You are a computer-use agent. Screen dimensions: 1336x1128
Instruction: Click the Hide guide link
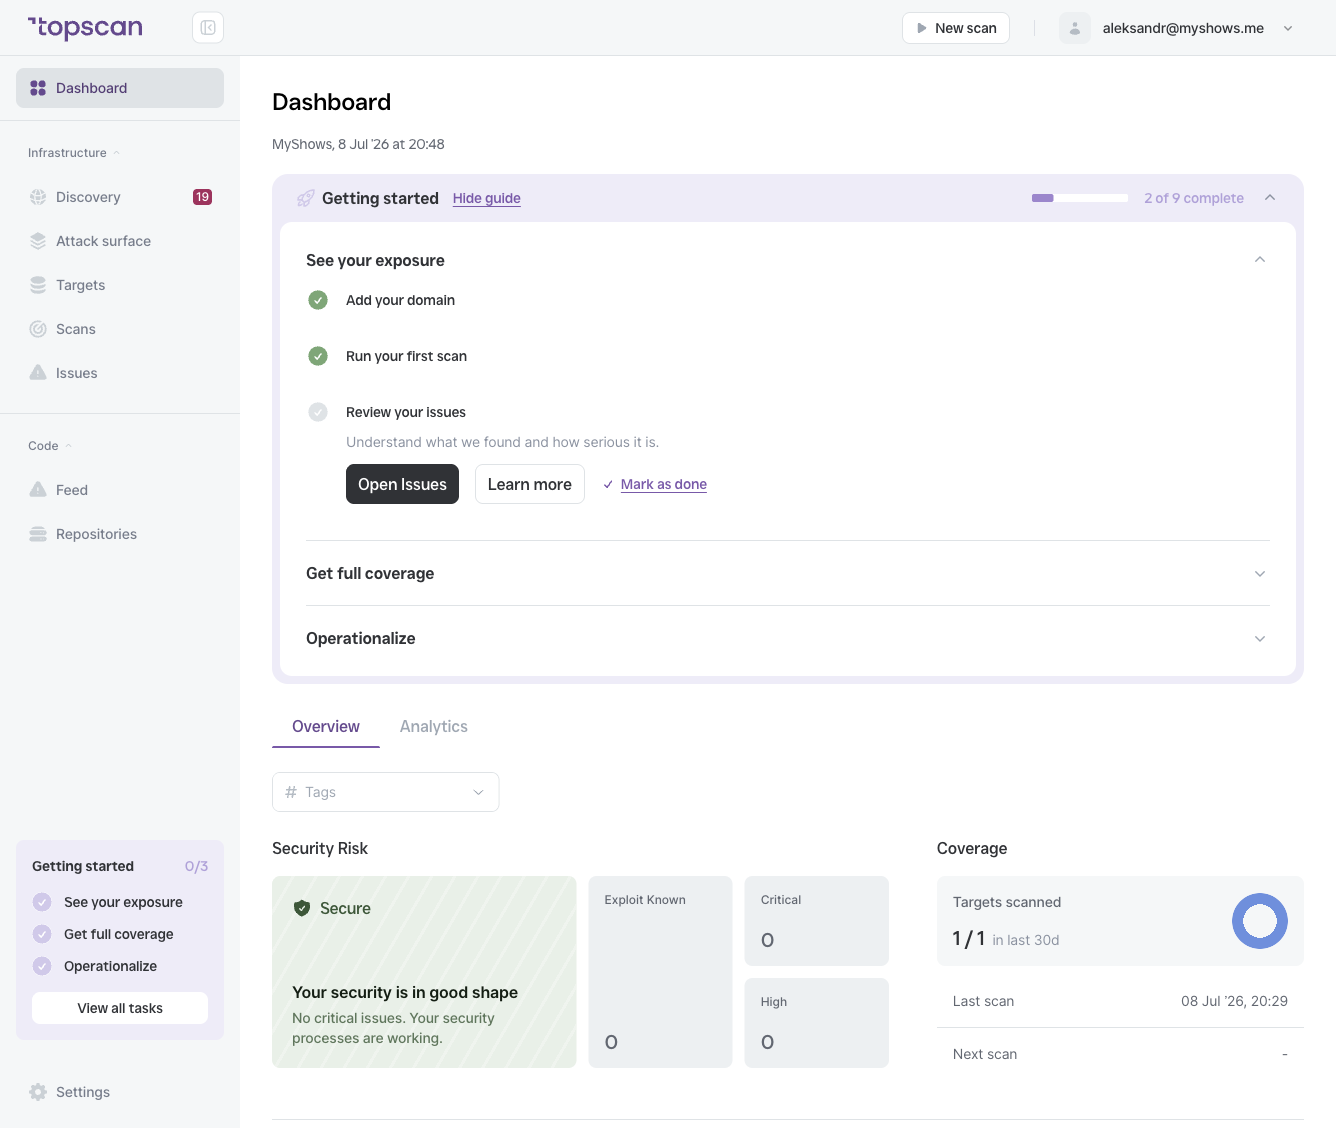487,198
